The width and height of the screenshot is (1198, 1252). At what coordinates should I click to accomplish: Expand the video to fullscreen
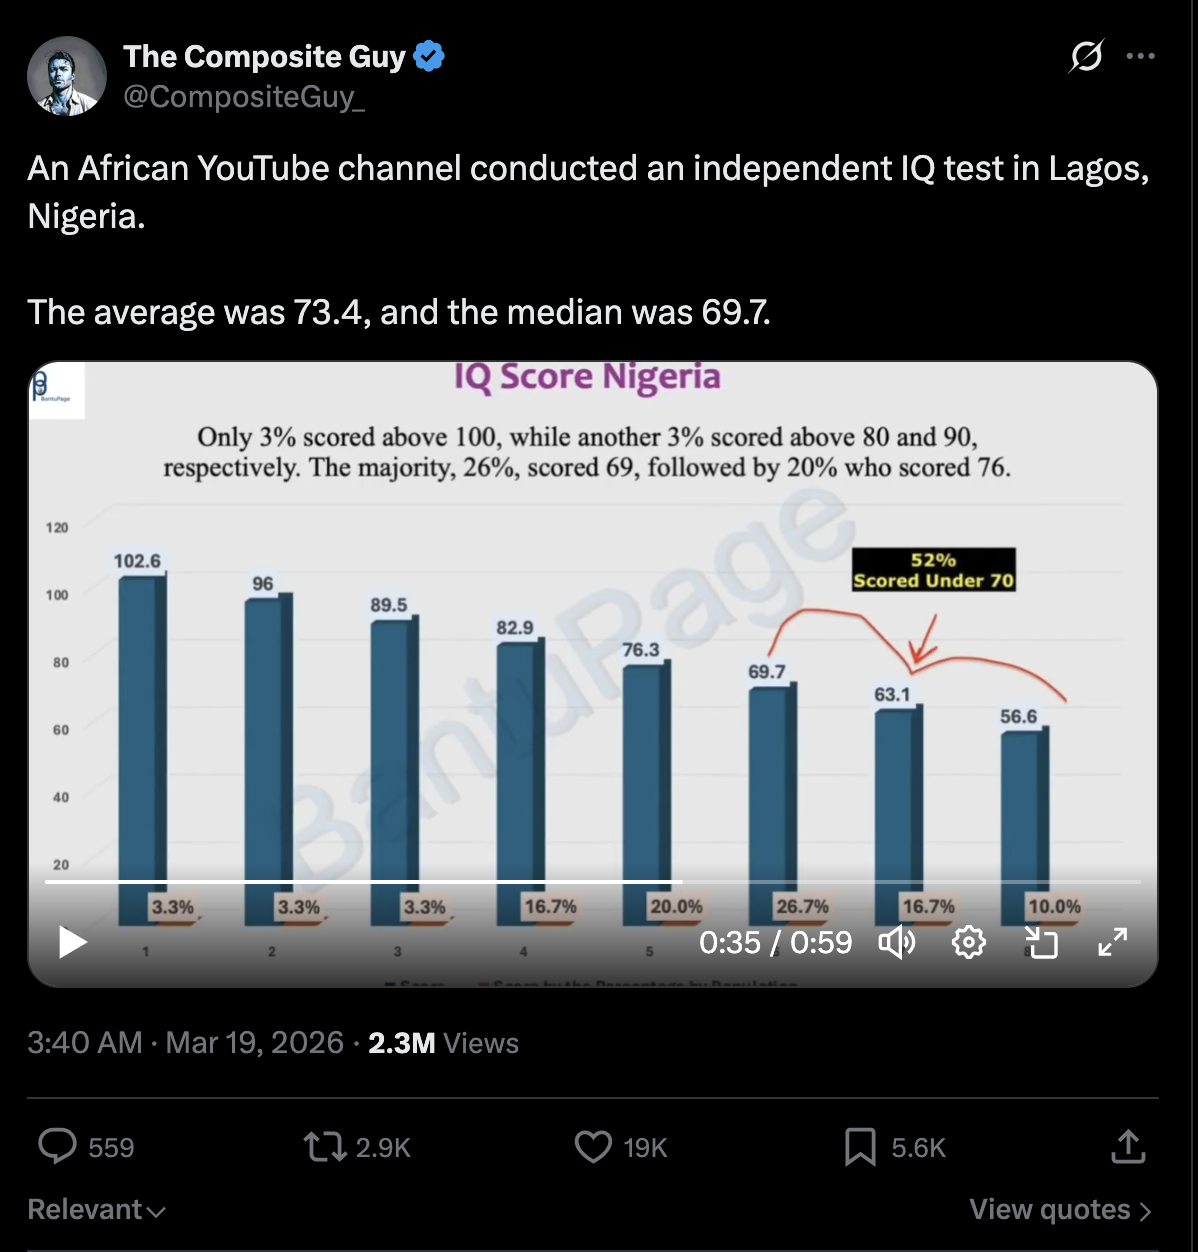[1113, 942]
